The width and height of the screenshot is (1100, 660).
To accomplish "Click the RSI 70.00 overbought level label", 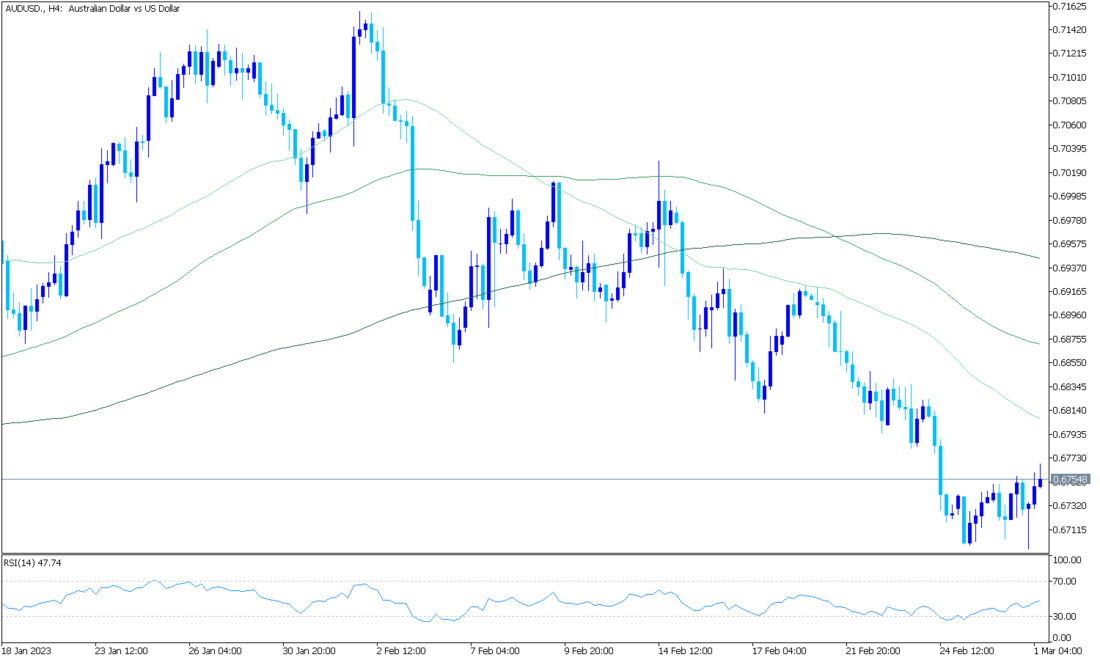I will pos(1064,581).
